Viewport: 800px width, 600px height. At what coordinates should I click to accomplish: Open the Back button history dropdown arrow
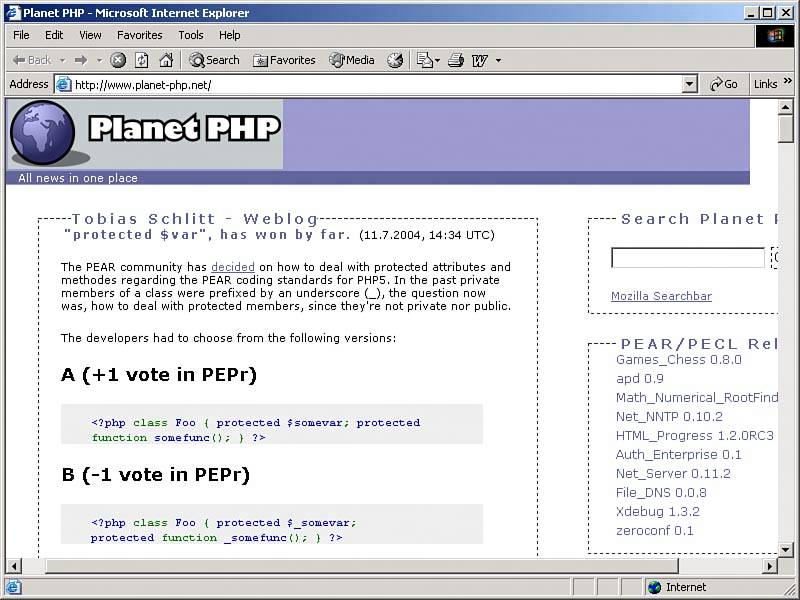point(62,60)
